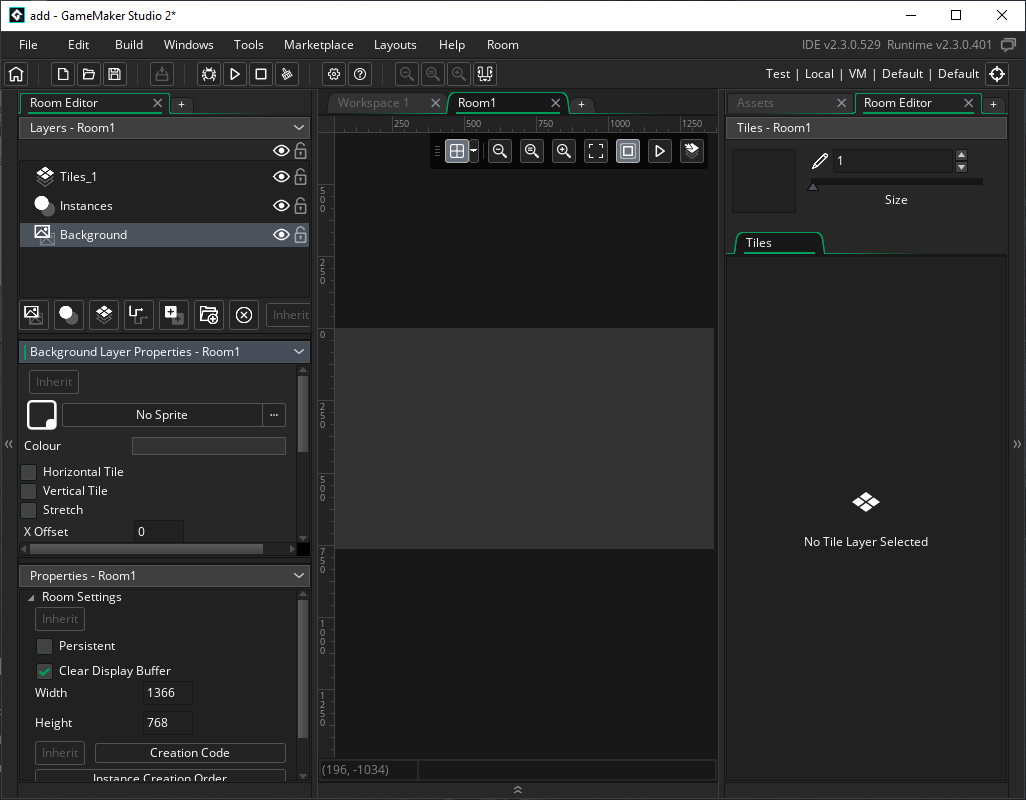Lock the Instances layer

(300, 205)
